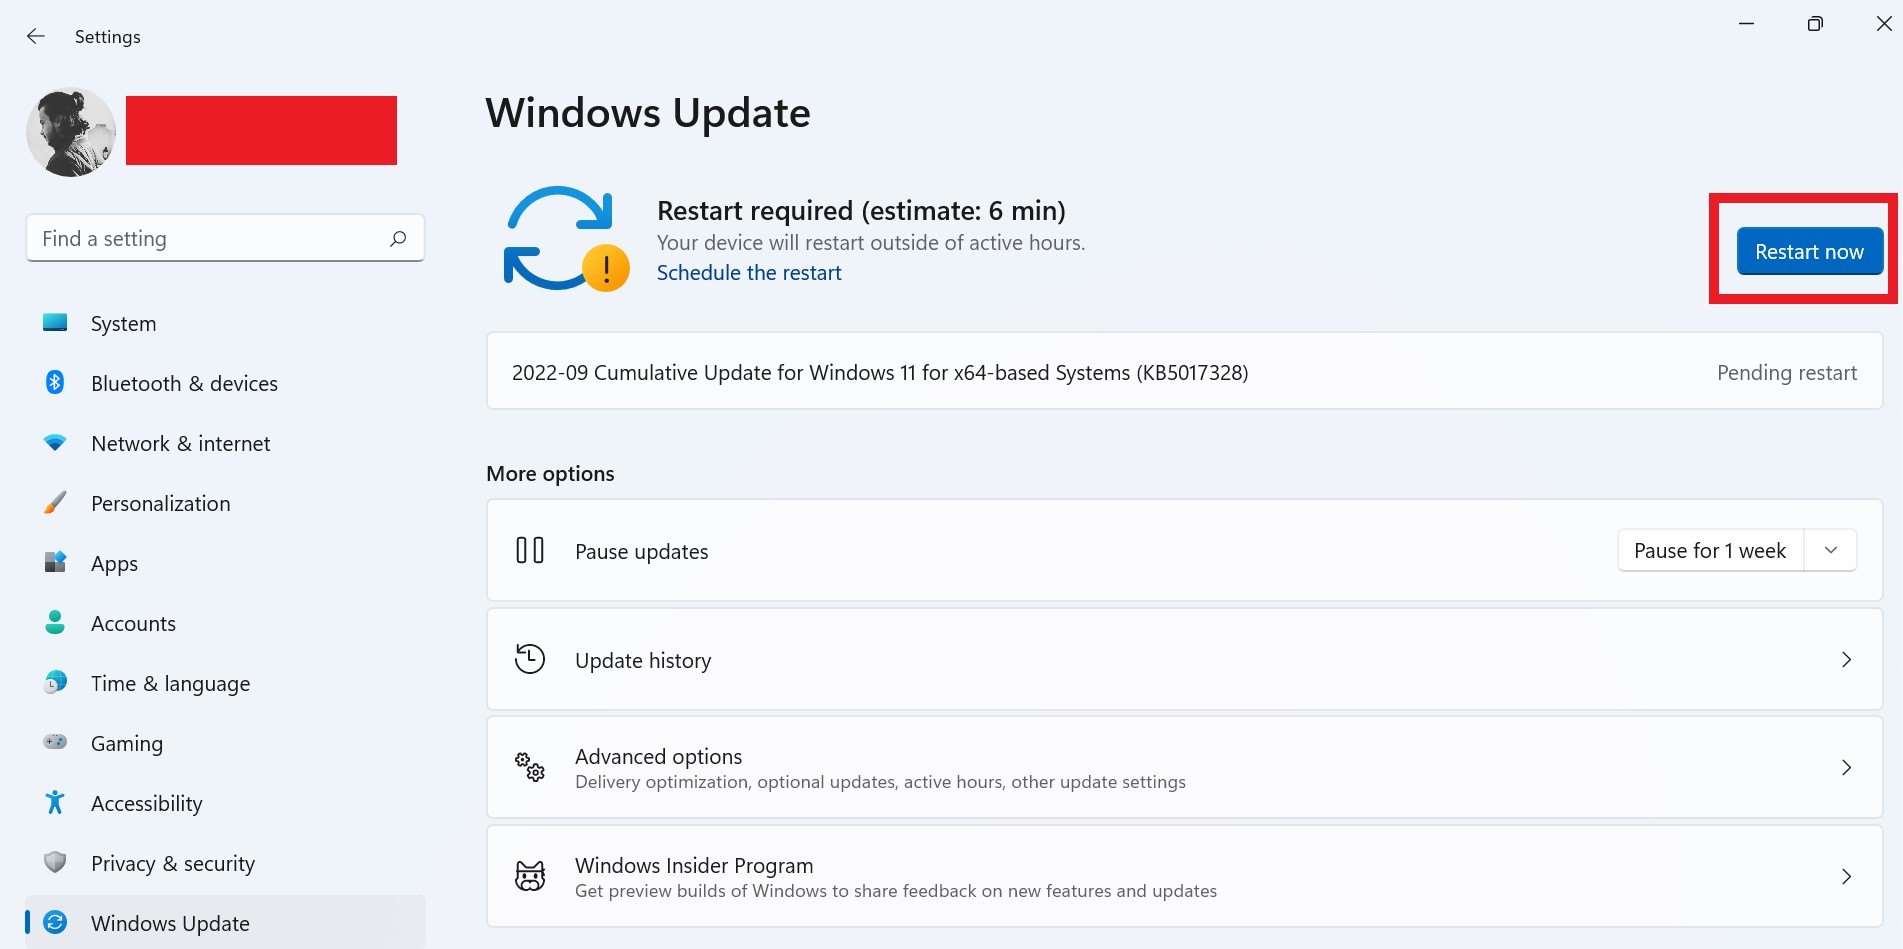Open Personalization settings
Viewport: 1903px width, 949px height.
tap(54, 503)
